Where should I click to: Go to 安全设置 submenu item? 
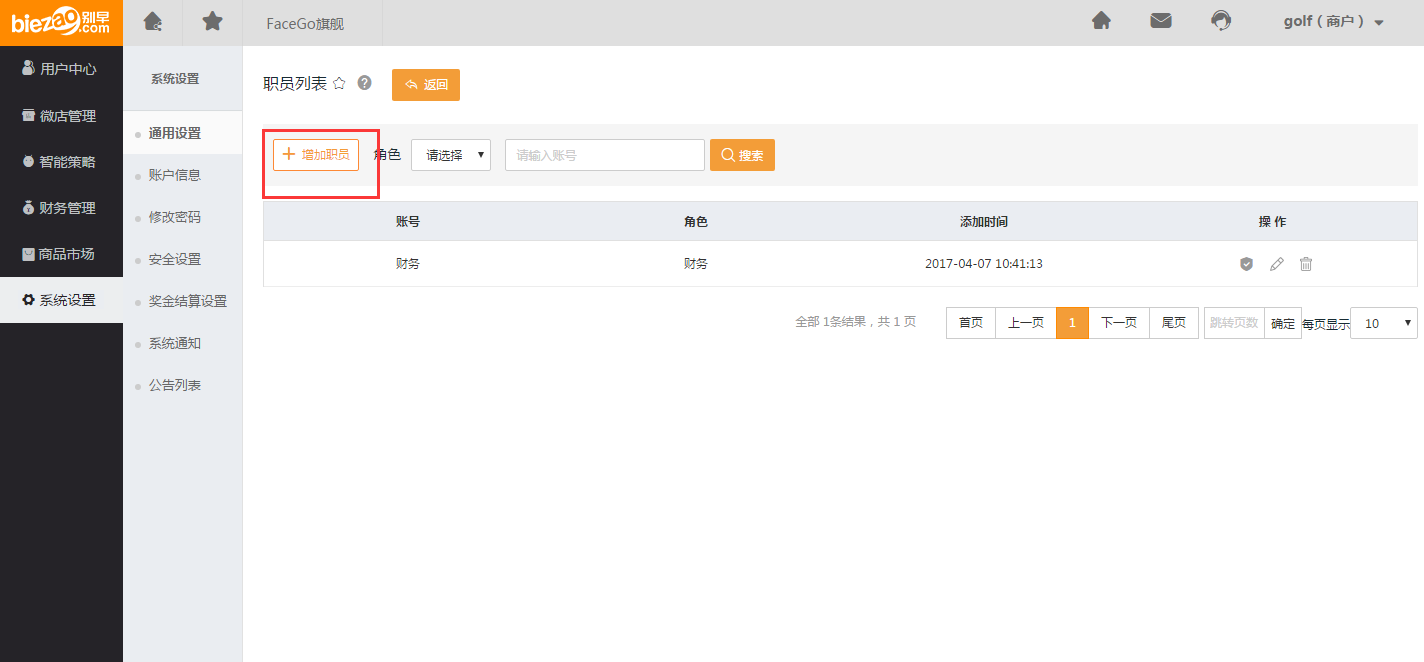(175, 259)
